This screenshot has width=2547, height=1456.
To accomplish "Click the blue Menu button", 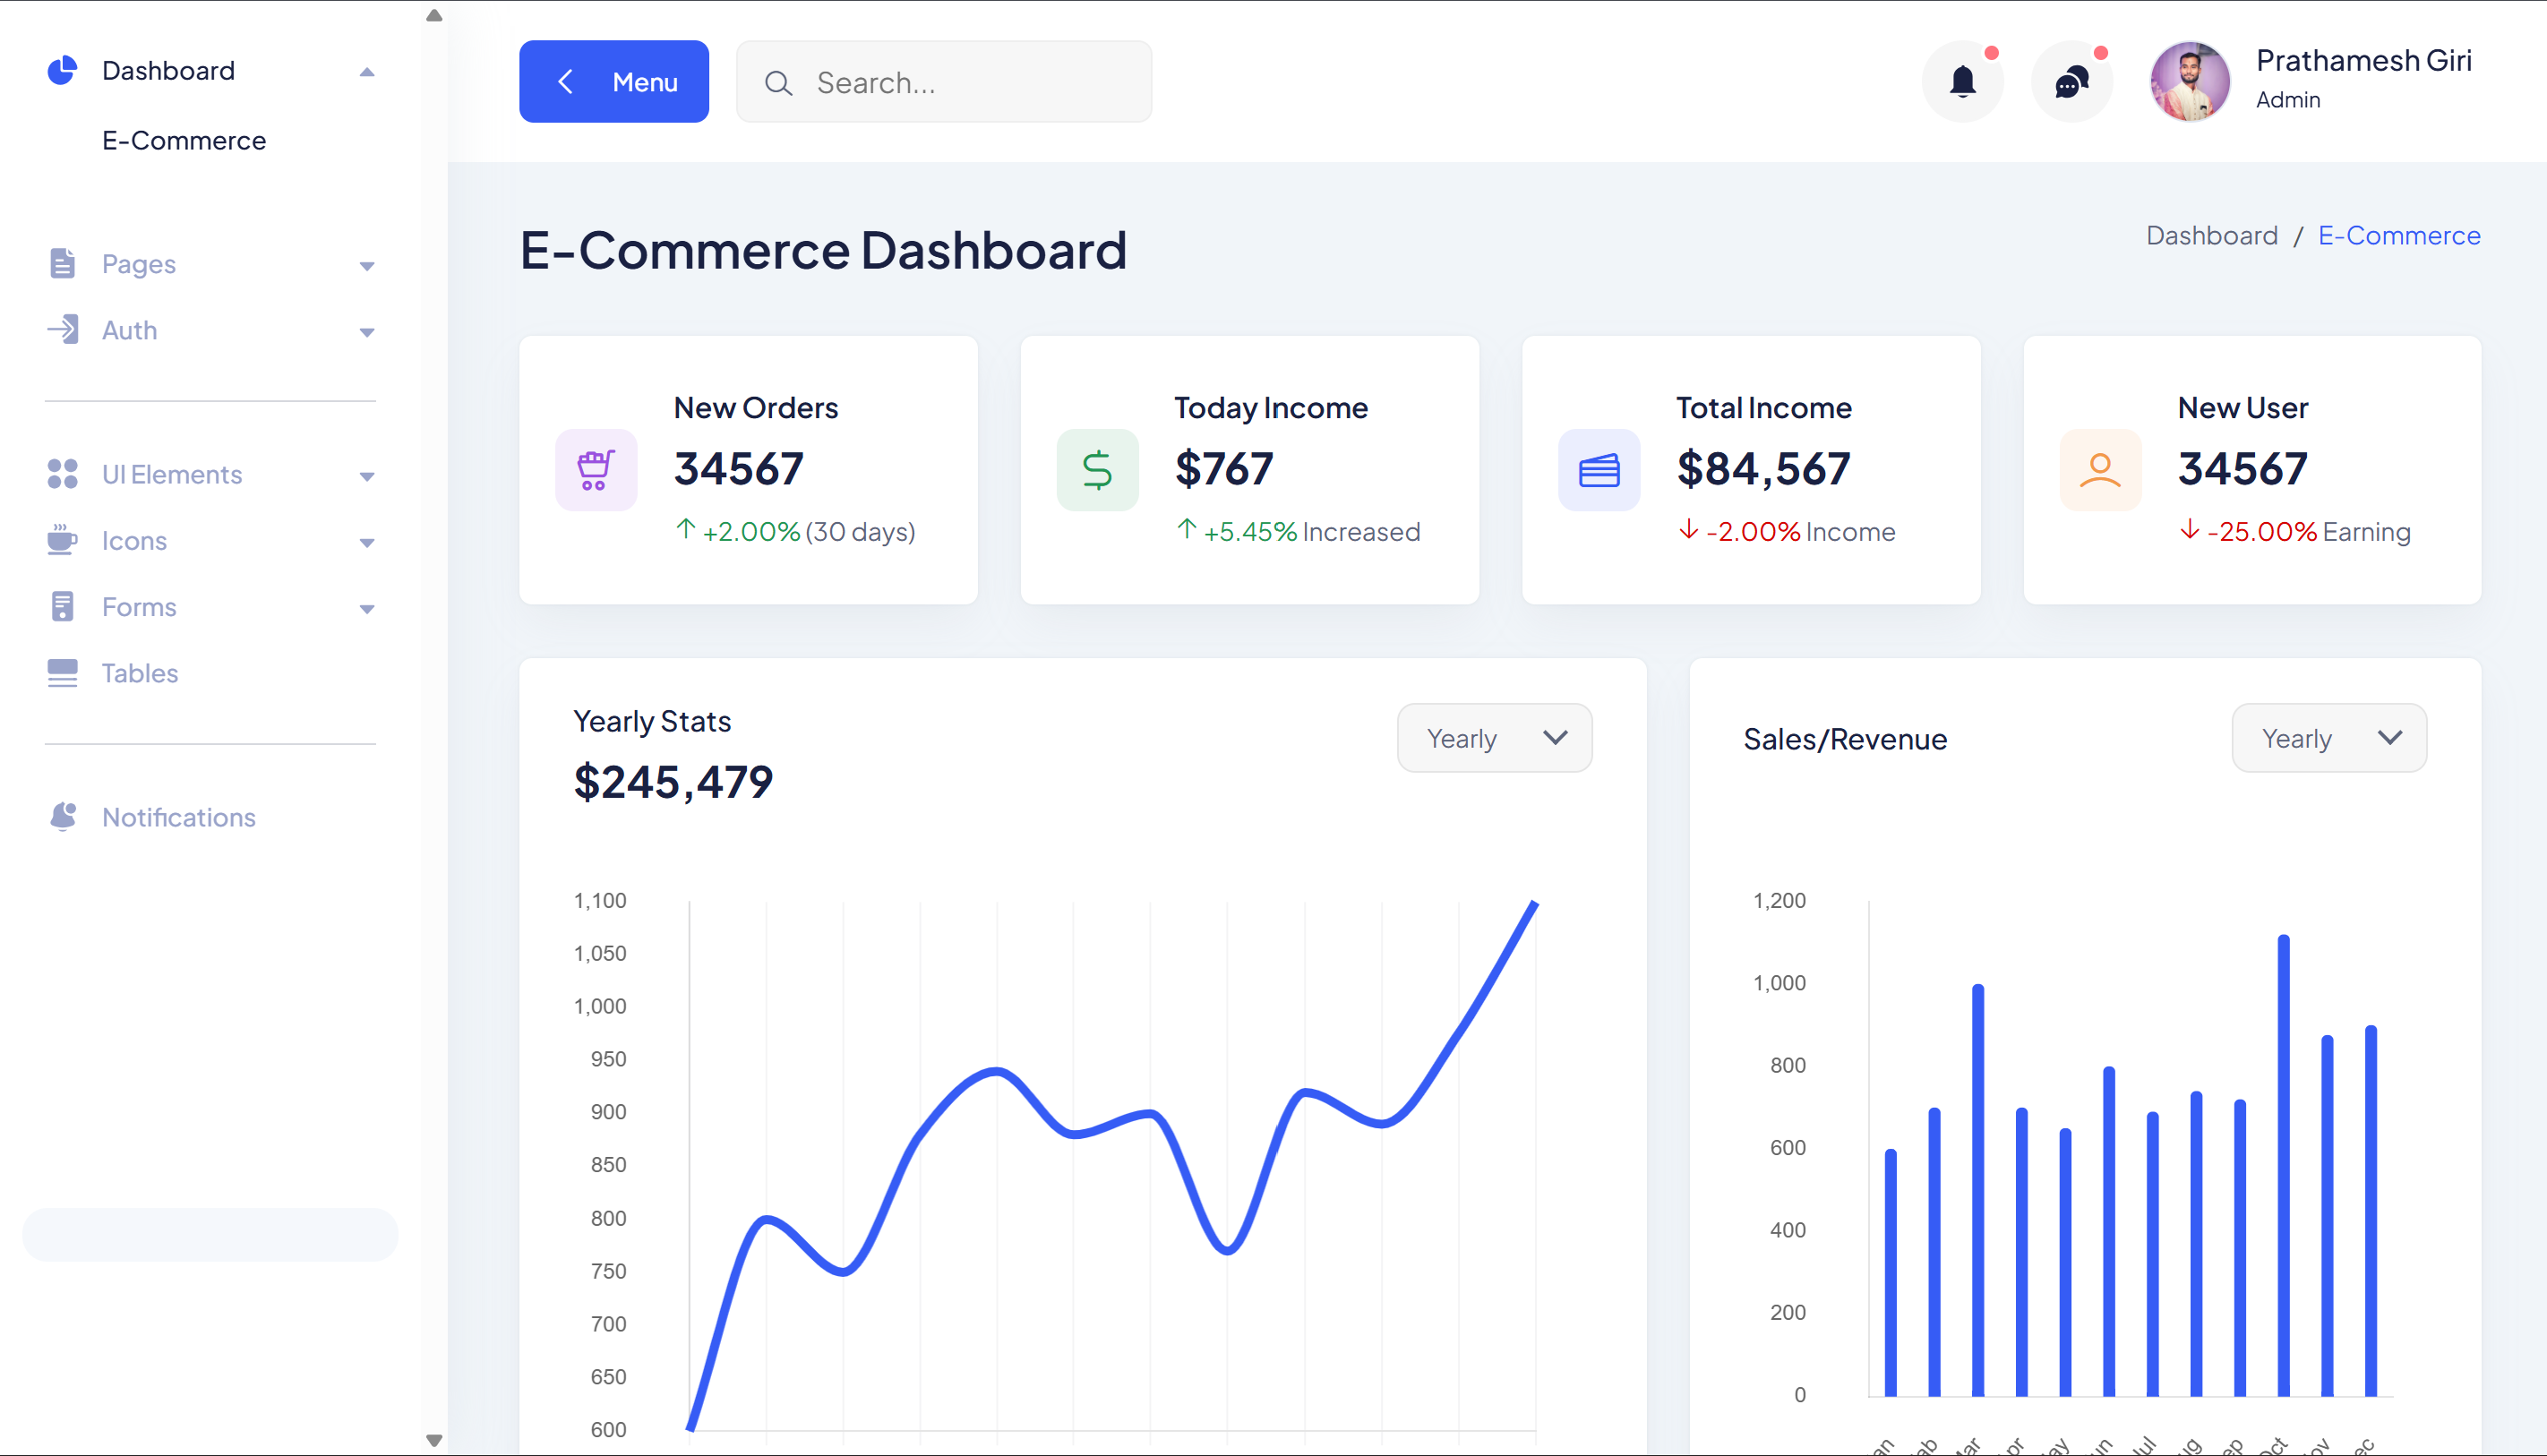I will pos(613,82).
